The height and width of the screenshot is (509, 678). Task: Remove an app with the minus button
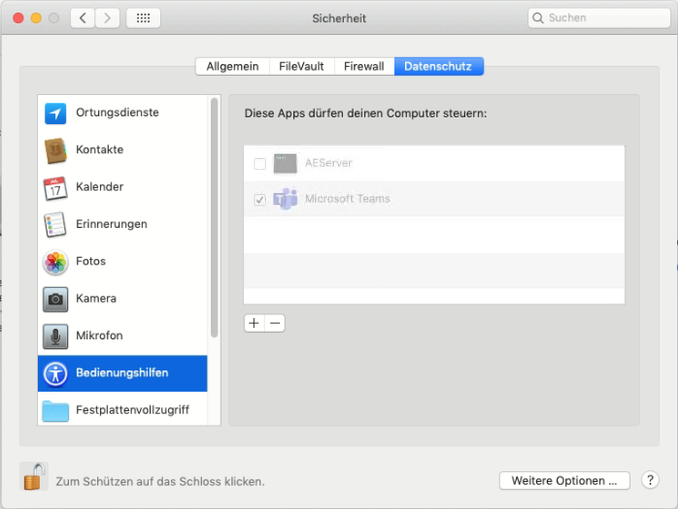point(275,323)
